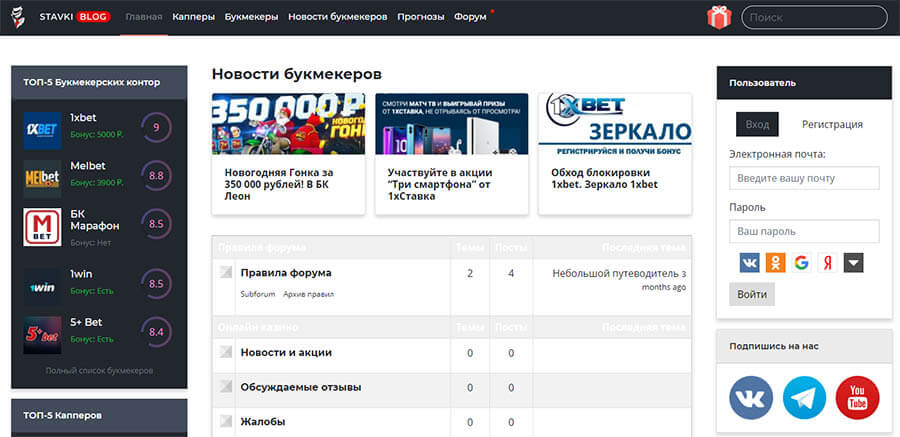
Task: Open Новогодняя Гонка за 350 000 article
Action: [x=280, y=184]
